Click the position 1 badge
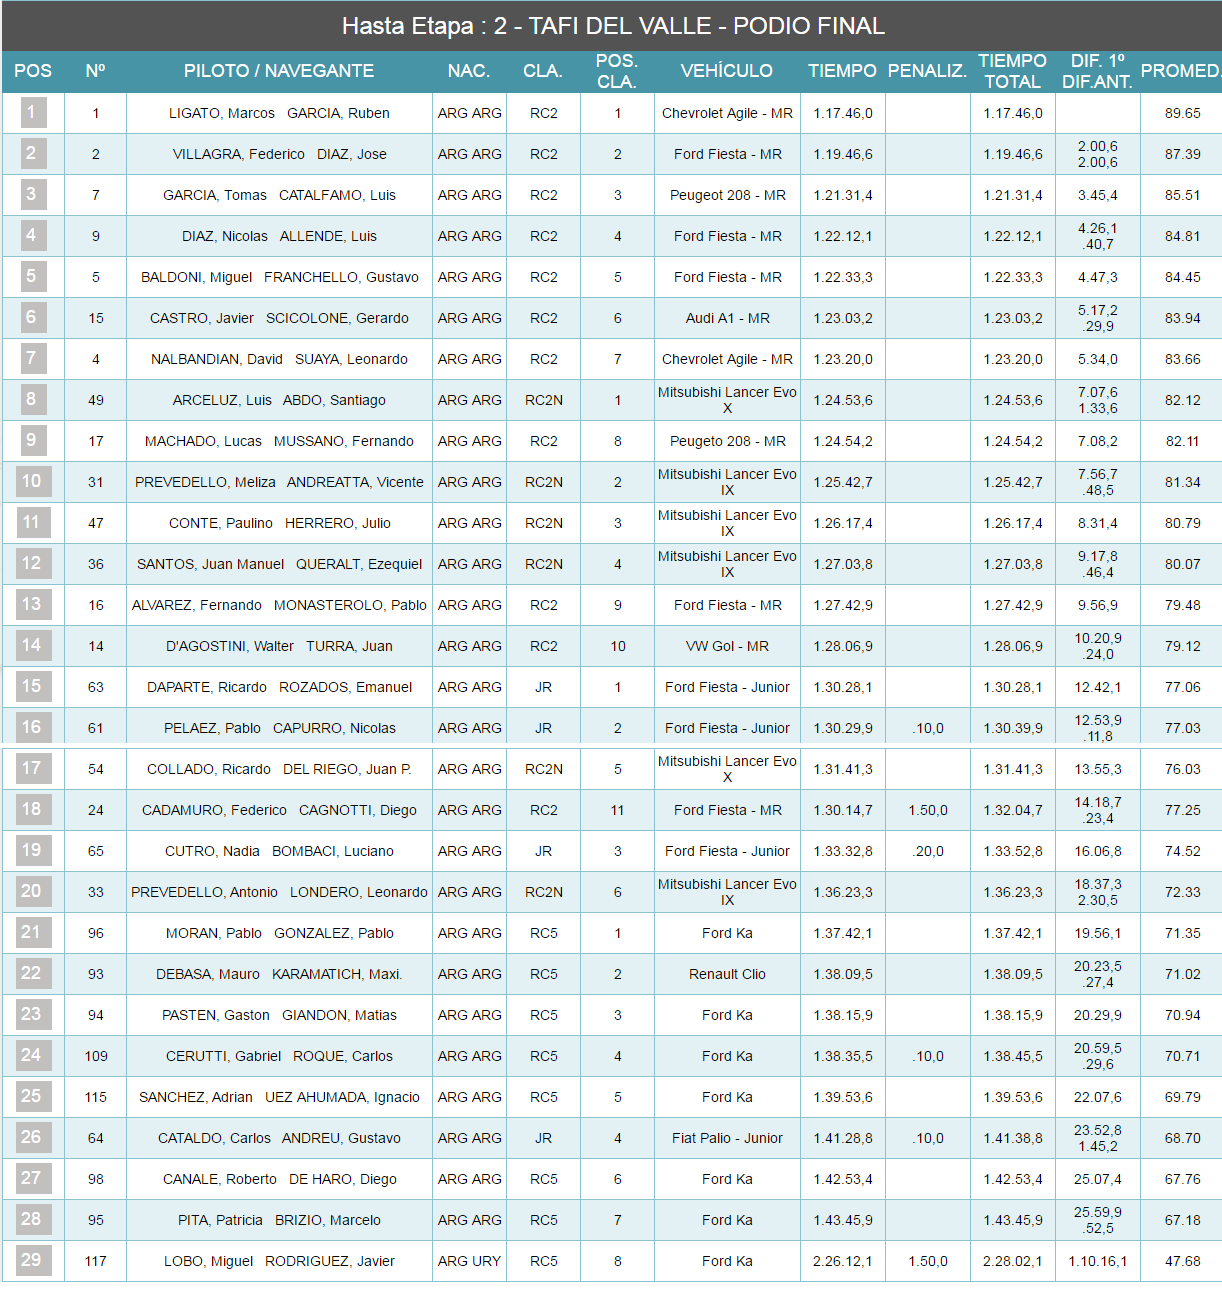Viewport: 1222px width, 1292px height. click(32, 112)
